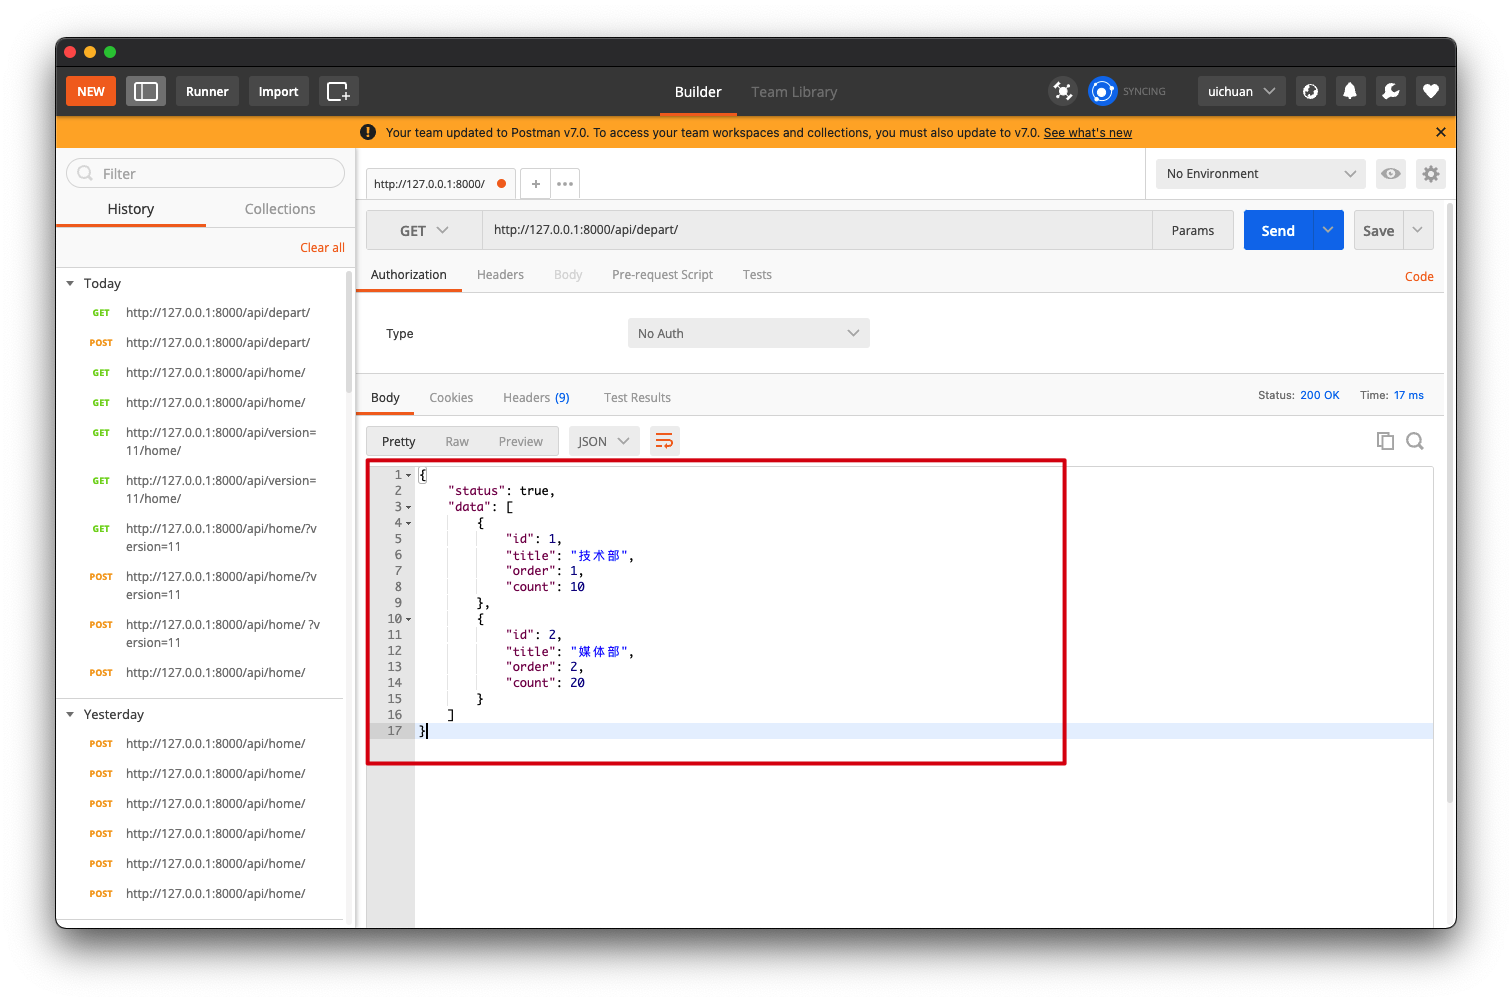Open the GET method dropdown
Image resolution: width=1512 pixels, height=1002 pixels.
[x=424, y=230]
